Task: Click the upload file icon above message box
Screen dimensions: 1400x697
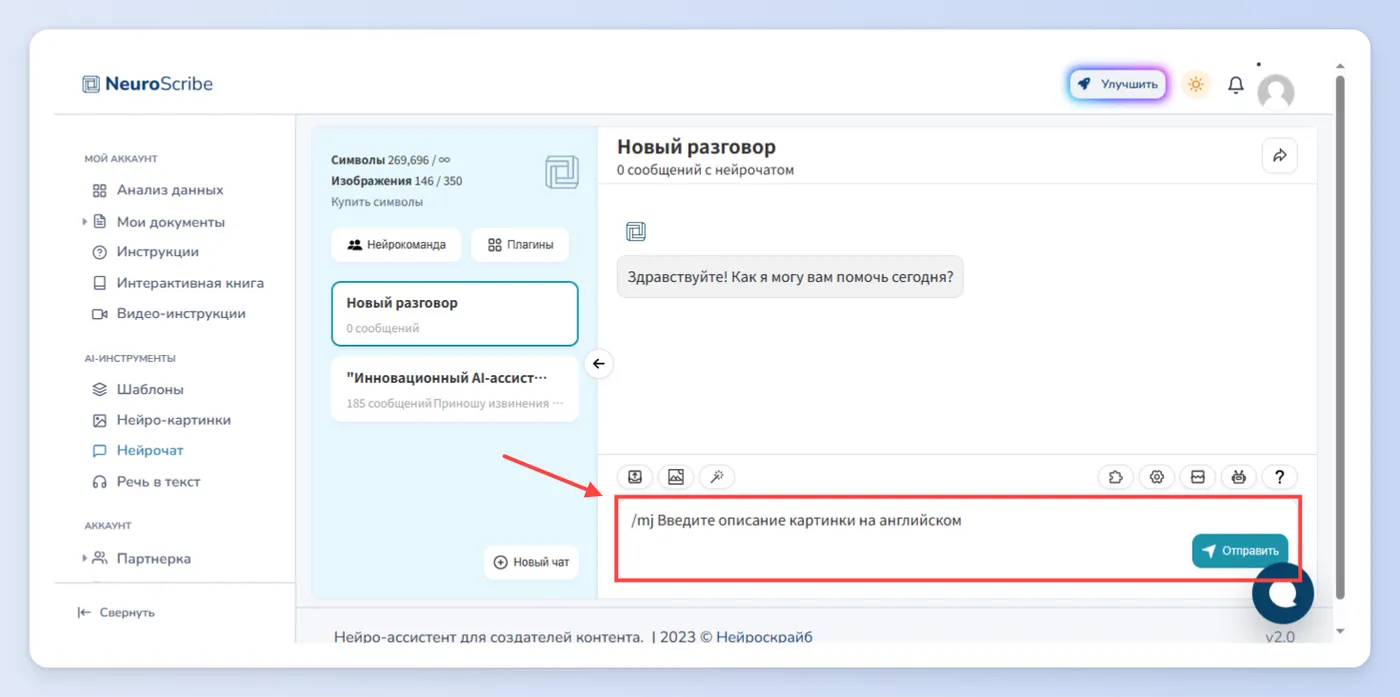Action: tap(635, 477)
